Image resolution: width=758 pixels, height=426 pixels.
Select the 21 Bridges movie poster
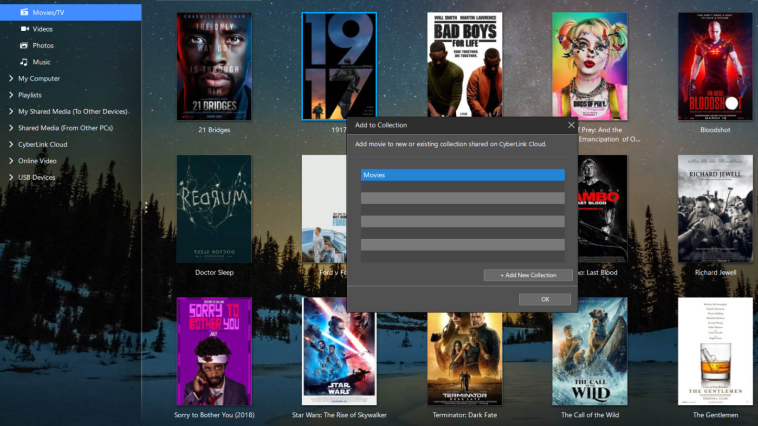point(214,65)
